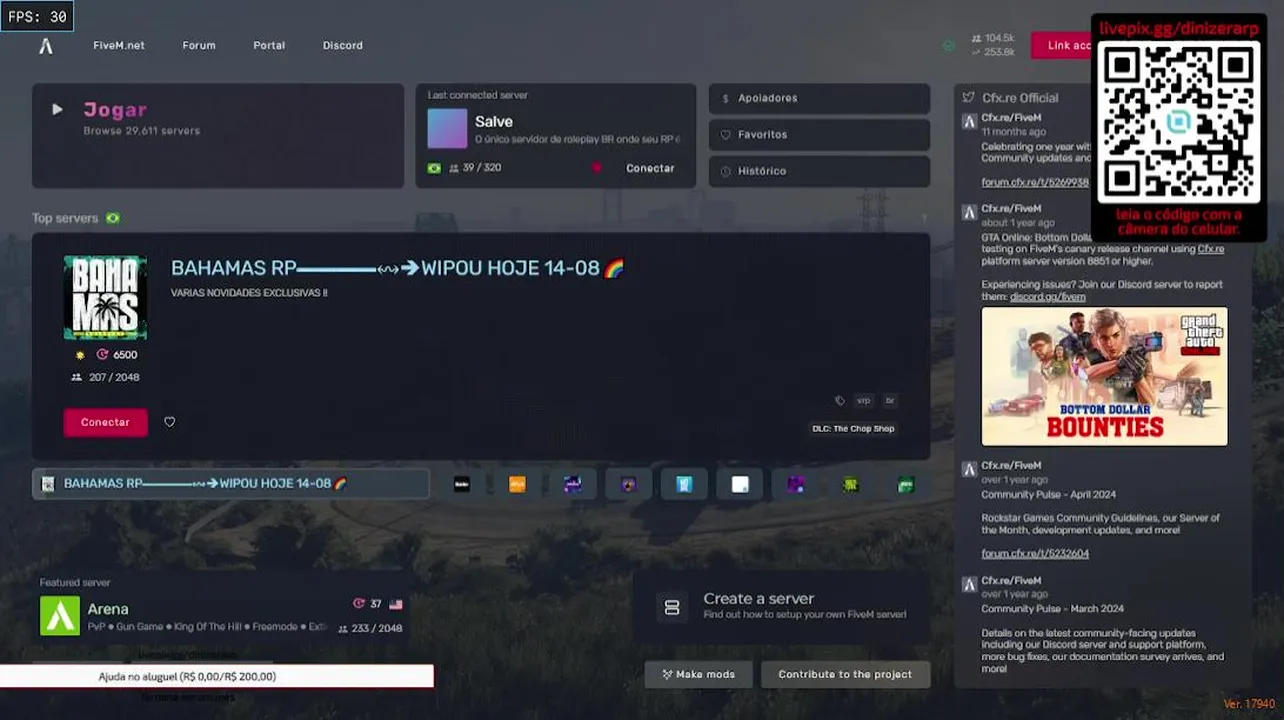Click the Community Pulse - March 2024 post
The height and width of the screenshot is (720, 1284).
pyautogui.click(x=1052, y=608)
